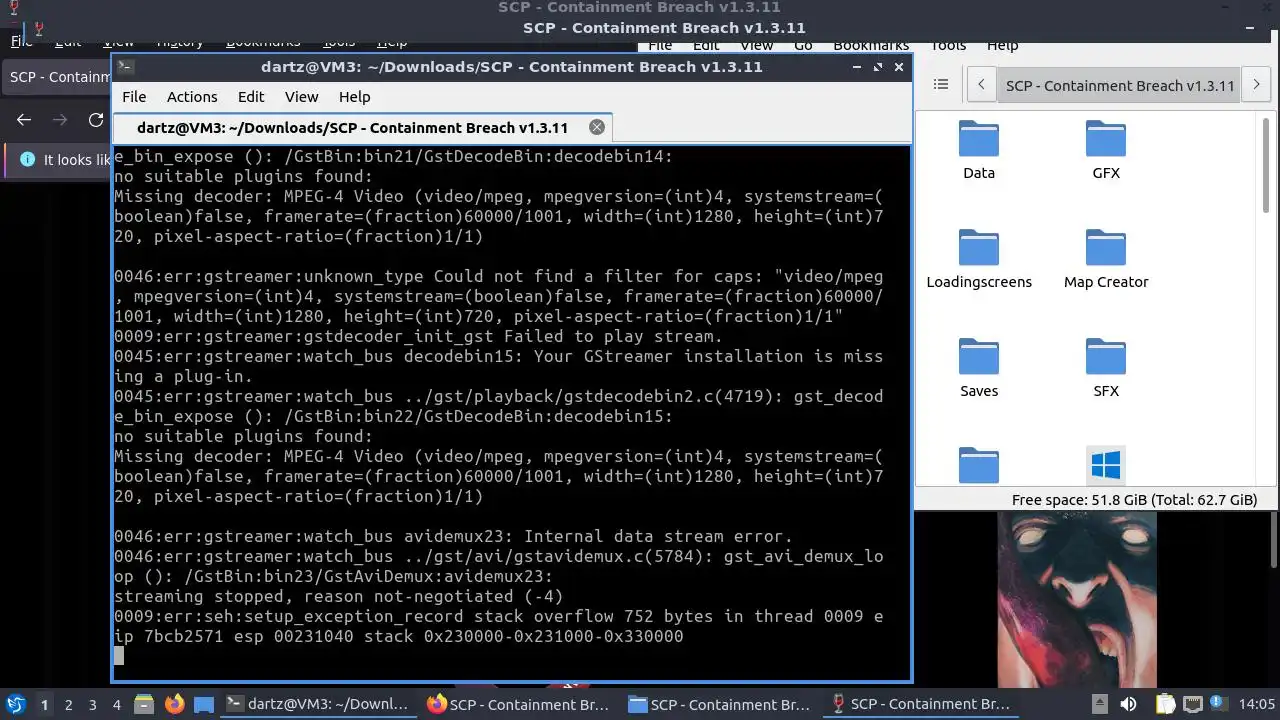This screenshot has height=720, width=1280.
Task: Select the Loadingscreens folder
Action: 978,259
